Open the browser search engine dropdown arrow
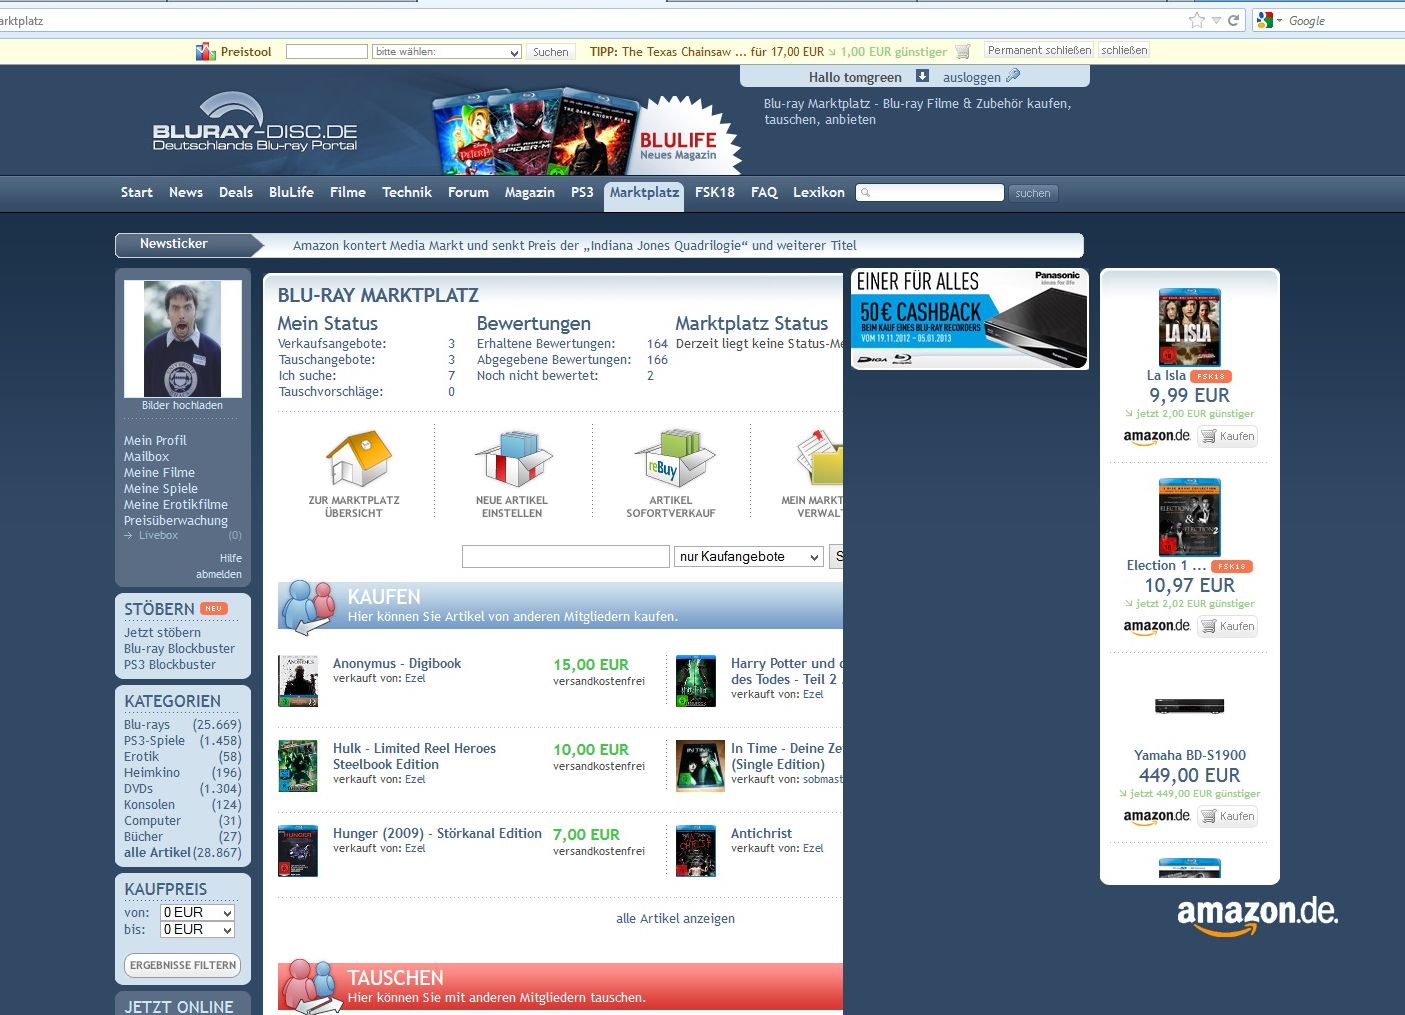Image resolution: width=1405 pixels, height=1015 pixels. coord(1279,20)
